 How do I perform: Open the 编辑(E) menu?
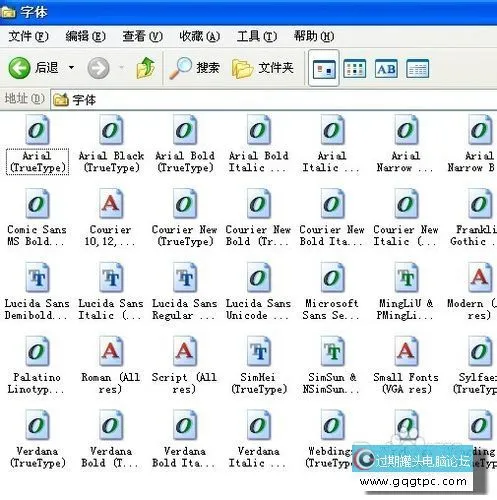85,36
